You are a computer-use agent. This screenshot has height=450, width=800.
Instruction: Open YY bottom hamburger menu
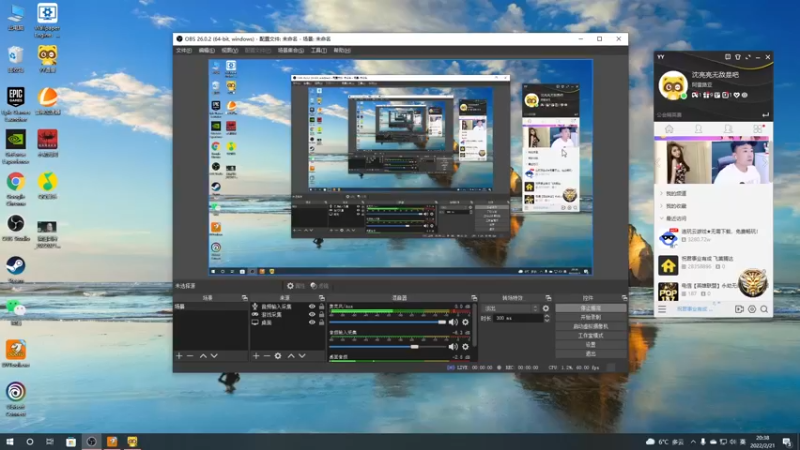pos(662,309)
